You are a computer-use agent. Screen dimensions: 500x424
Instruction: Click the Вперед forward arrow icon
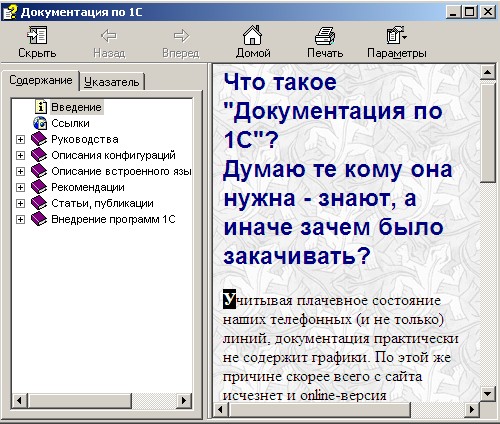coord(181,36)
